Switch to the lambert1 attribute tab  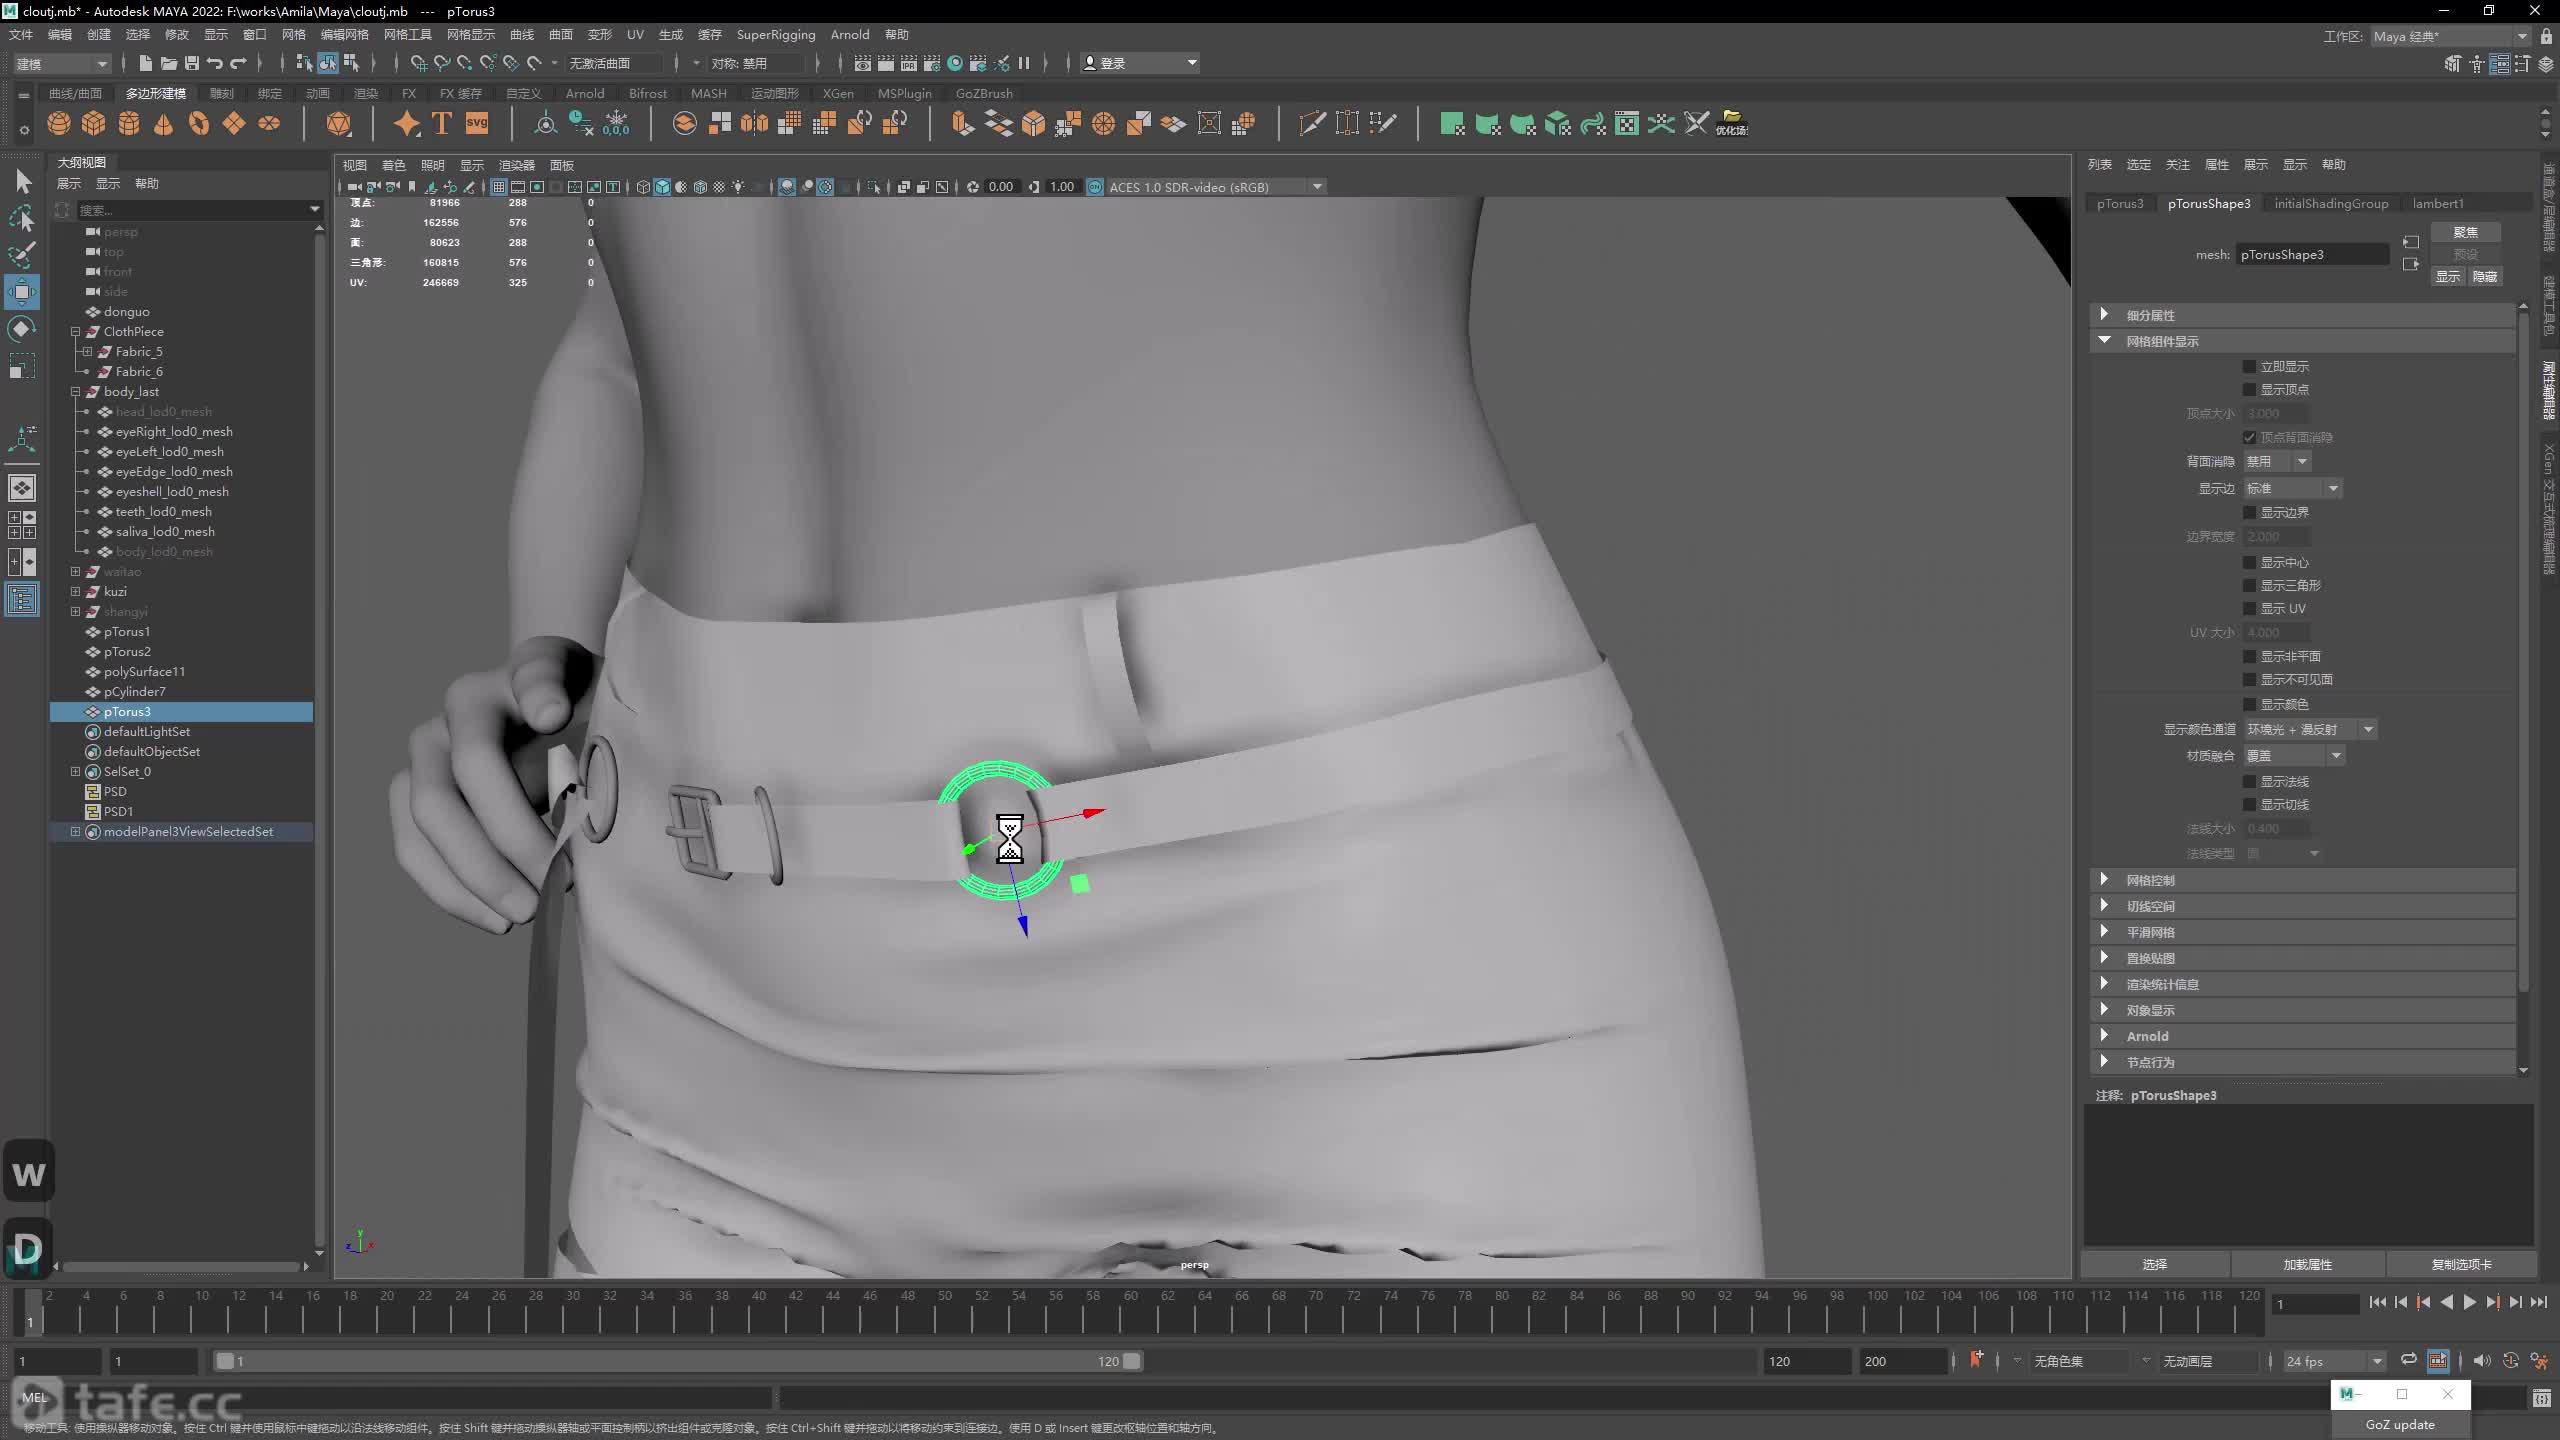[x=2438, y=203]
